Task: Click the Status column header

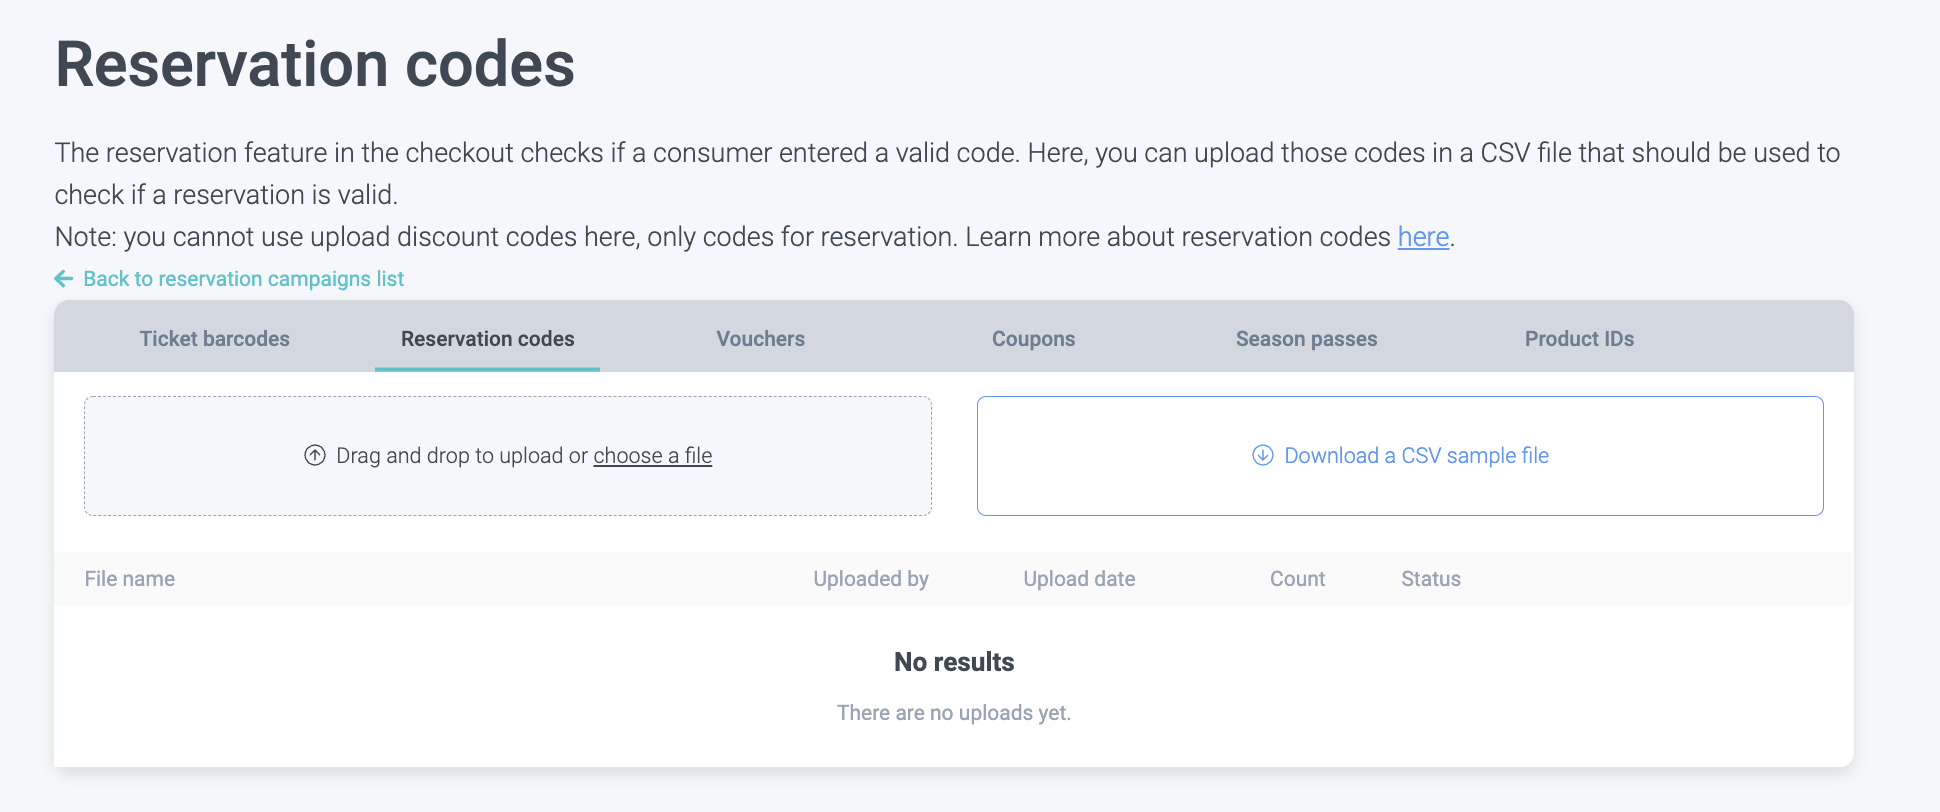Action: [1431, 579]
